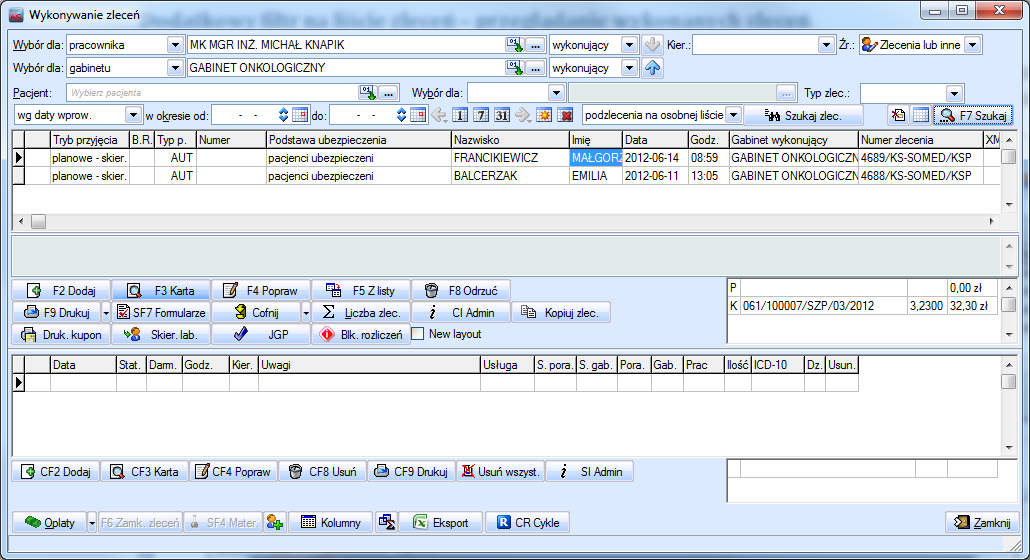Click Druk. kupon printer button

coord(62,334)
